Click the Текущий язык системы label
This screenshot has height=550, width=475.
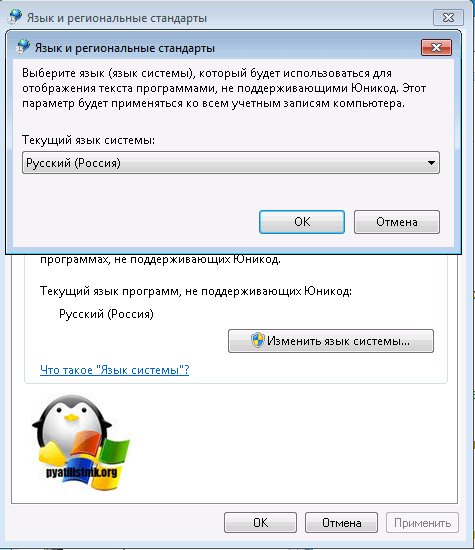pos(88,140)
